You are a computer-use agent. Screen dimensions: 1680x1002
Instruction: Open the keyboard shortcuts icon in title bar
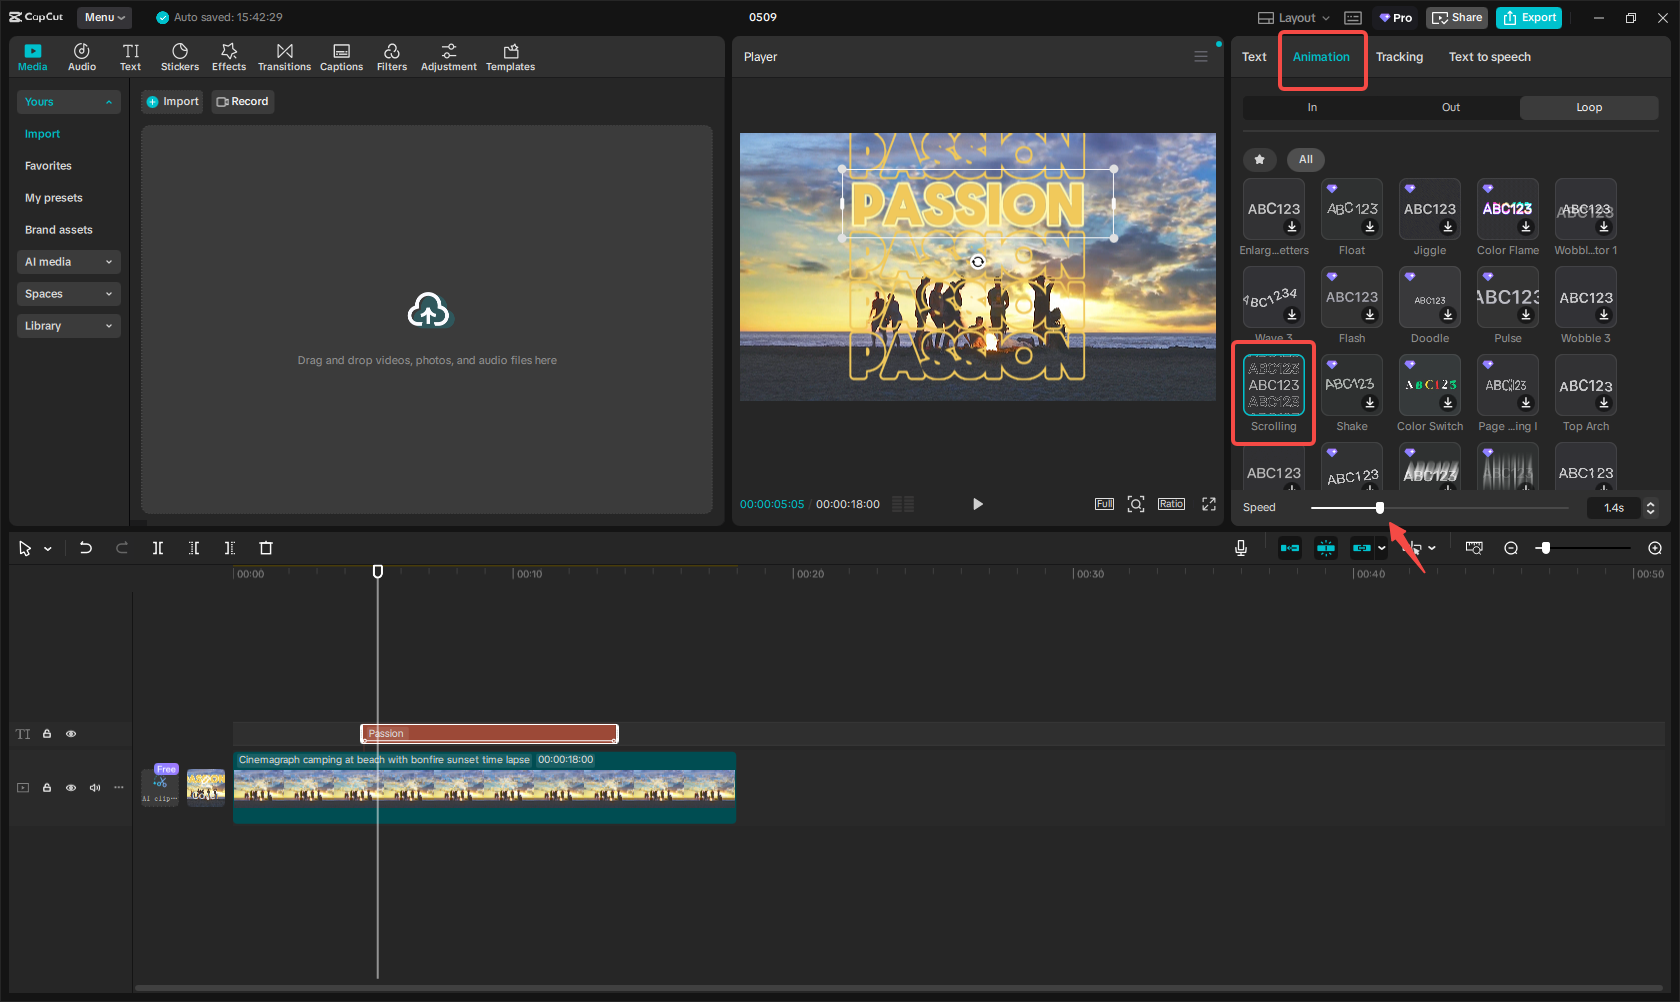1353,18
